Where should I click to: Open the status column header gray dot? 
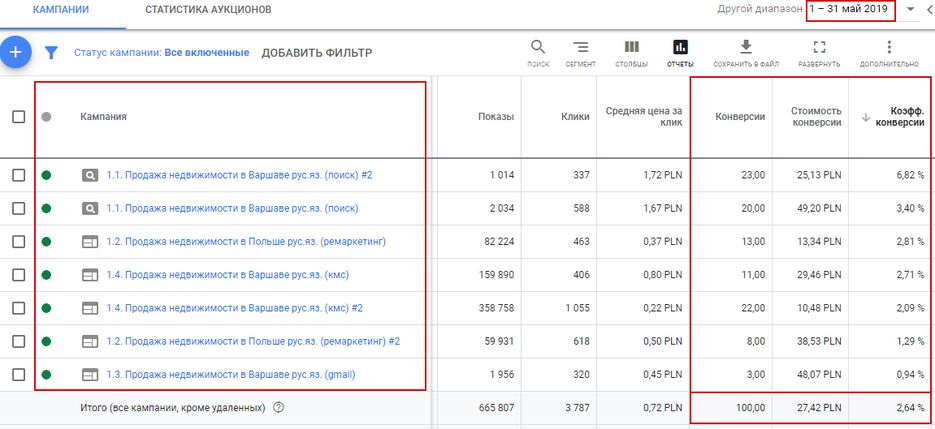pos(46,117)
